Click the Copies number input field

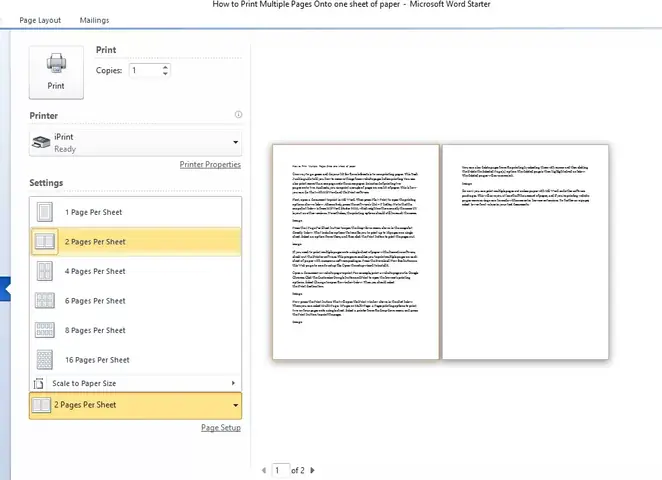pos(145,70)
